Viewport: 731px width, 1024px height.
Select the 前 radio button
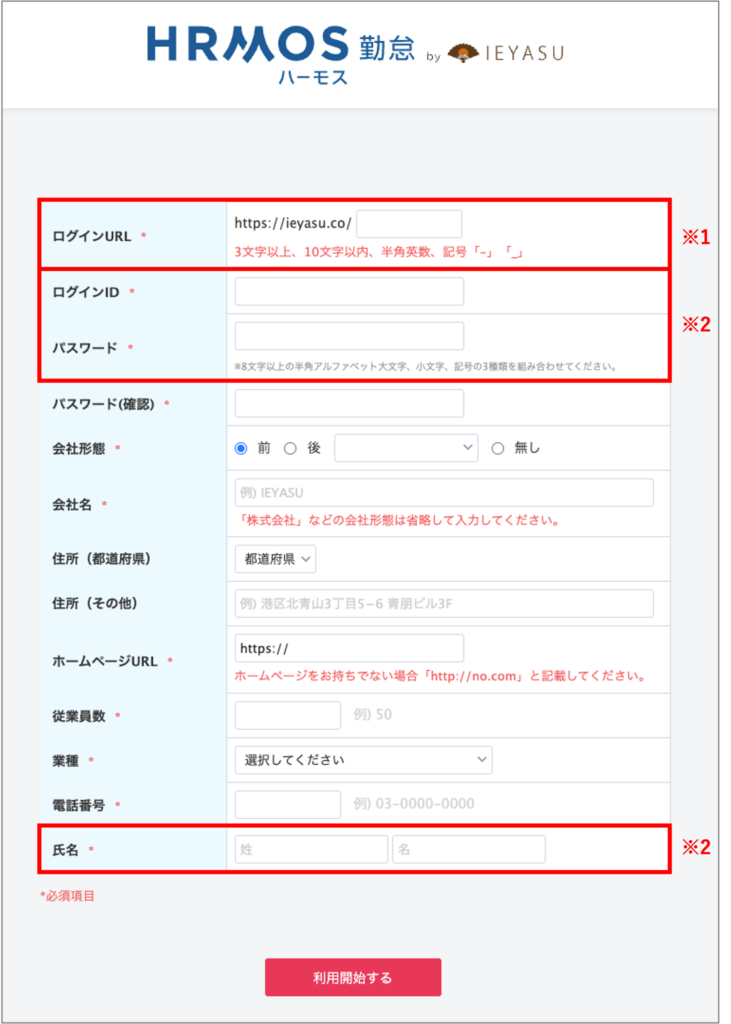[241, 448]
